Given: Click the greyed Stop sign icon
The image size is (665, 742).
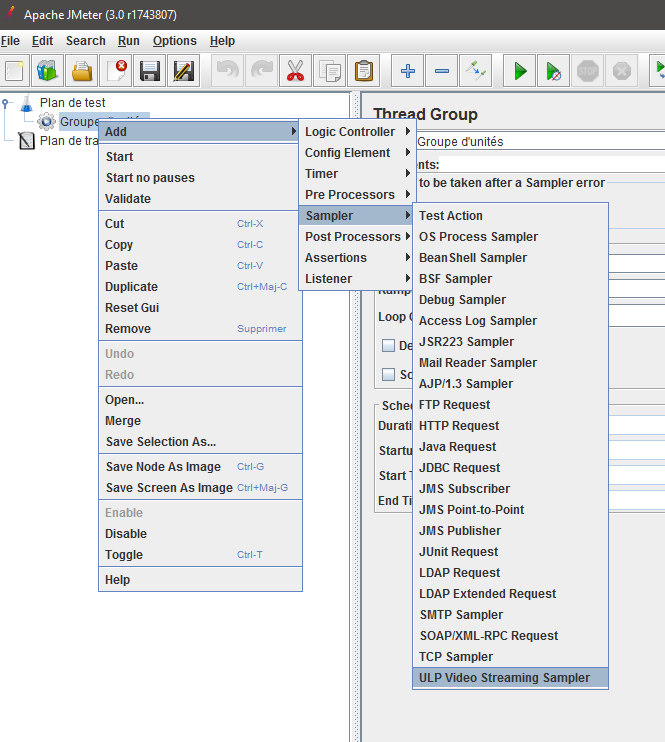Looking at the screenshot, I should coord(588,71).
